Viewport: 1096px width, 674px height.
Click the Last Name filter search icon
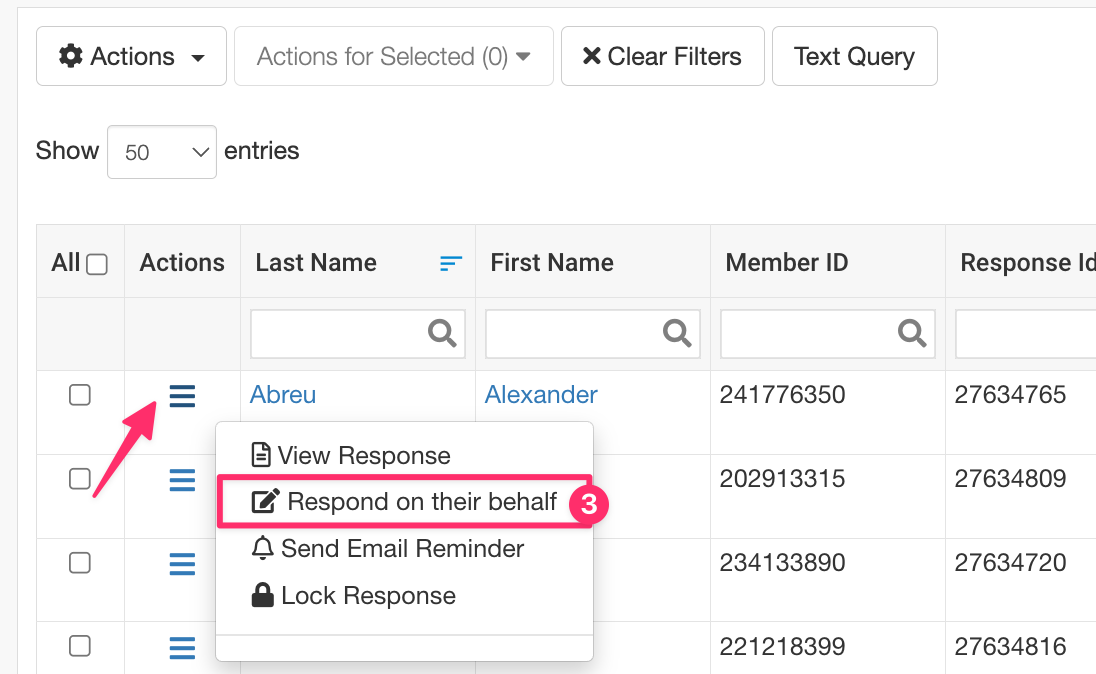coord(442,334)
